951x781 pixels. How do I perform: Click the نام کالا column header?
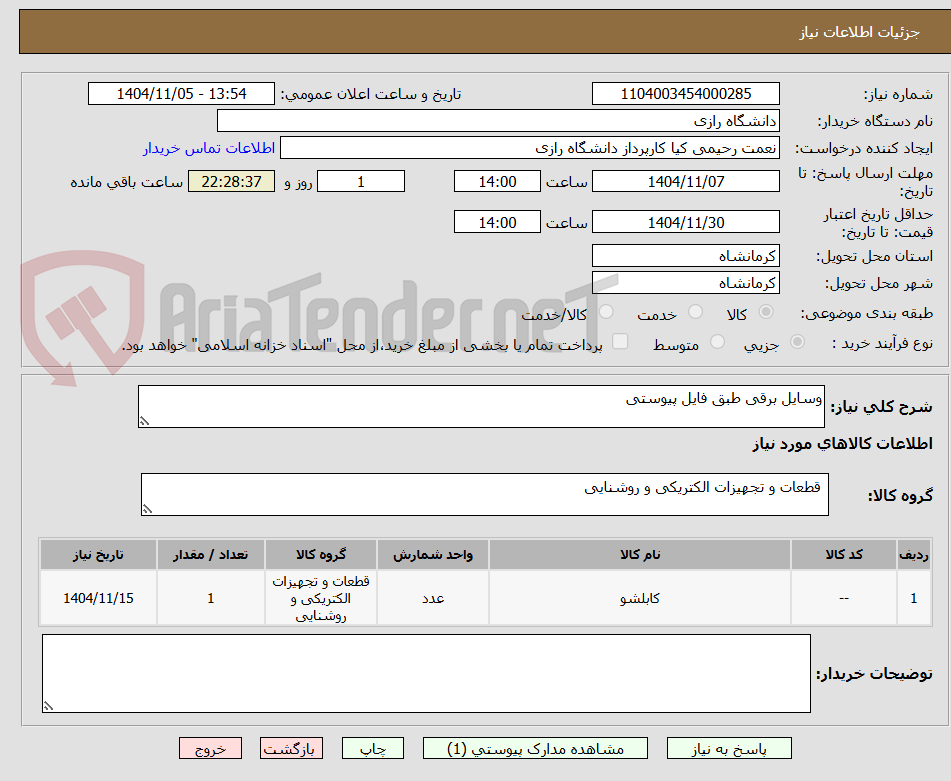pos(640,555)
